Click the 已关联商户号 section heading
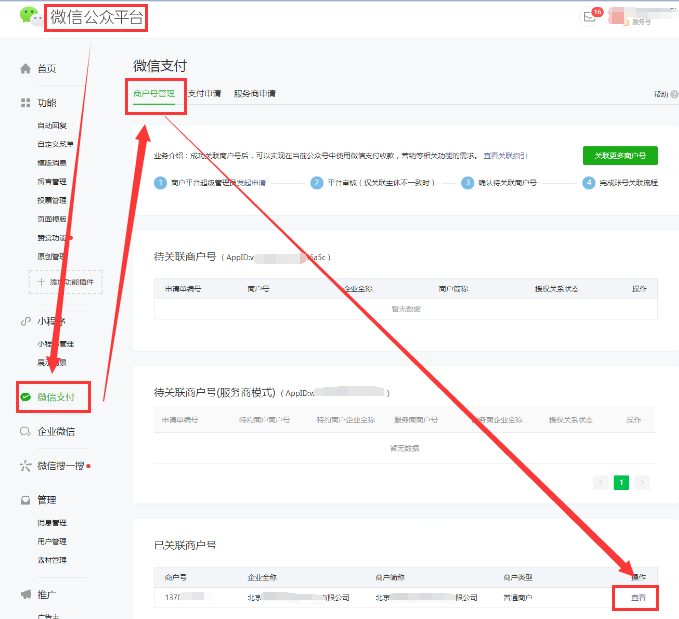Viewport: 679px width, 619px height. click(185, 545)
